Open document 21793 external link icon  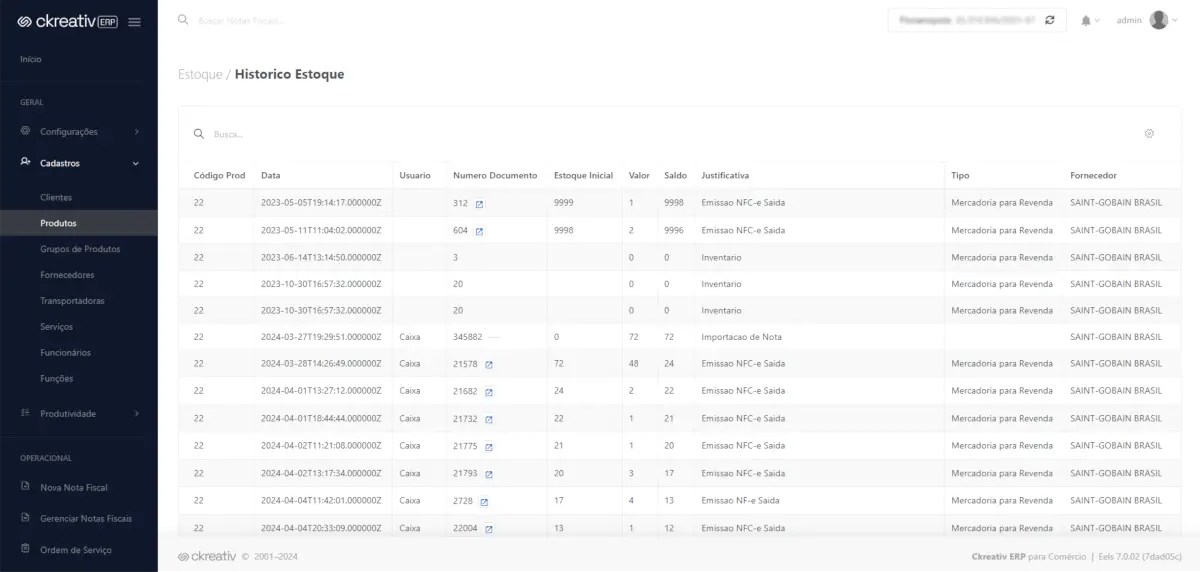point(489,473)
